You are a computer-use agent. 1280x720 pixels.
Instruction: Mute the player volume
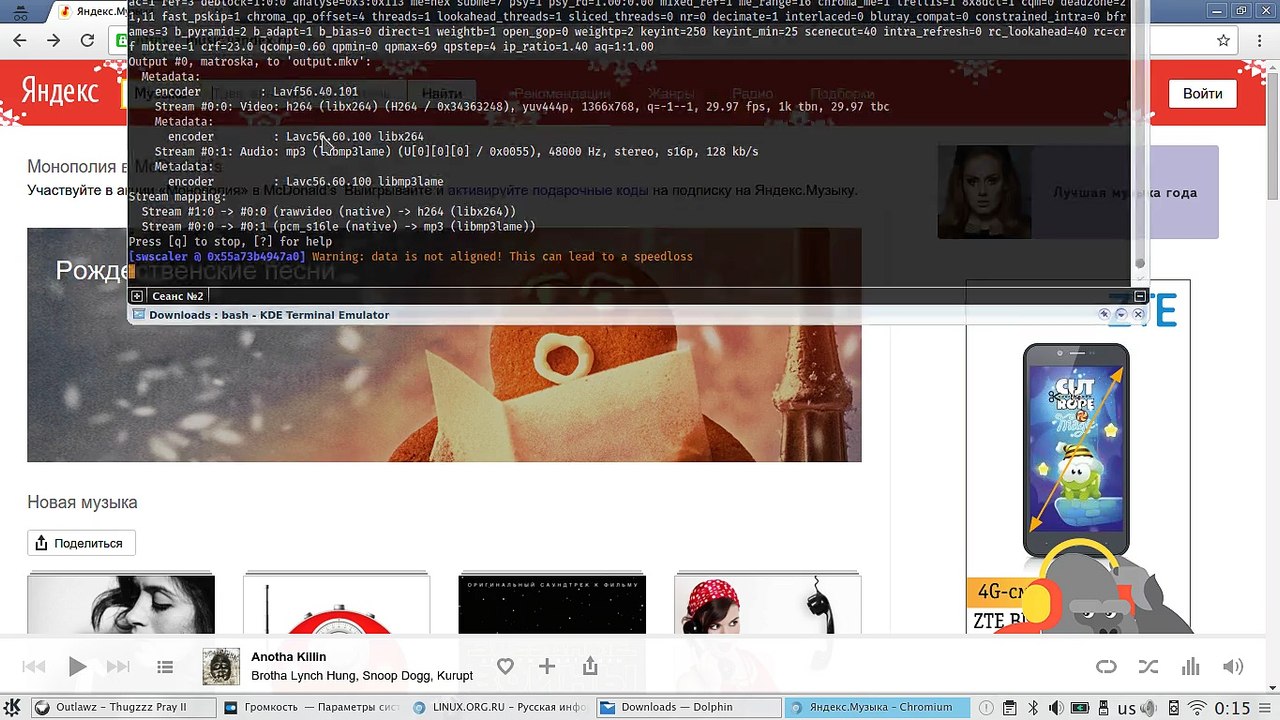(x=1233, y=667)
